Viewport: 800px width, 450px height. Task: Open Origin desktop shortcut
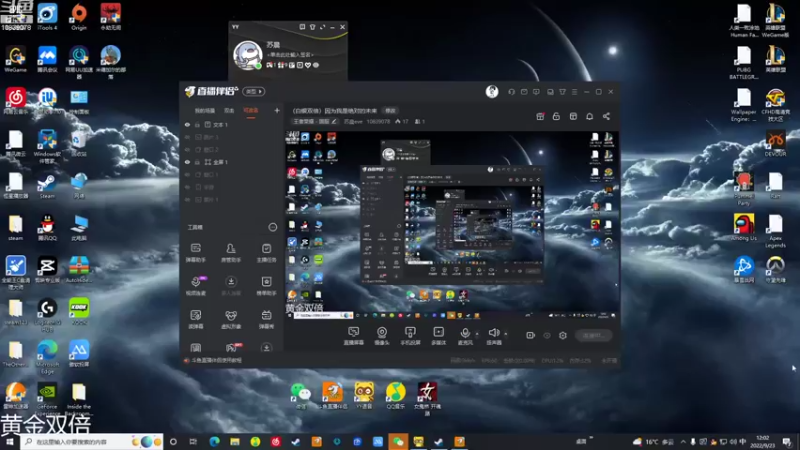(x=79, y=17)
